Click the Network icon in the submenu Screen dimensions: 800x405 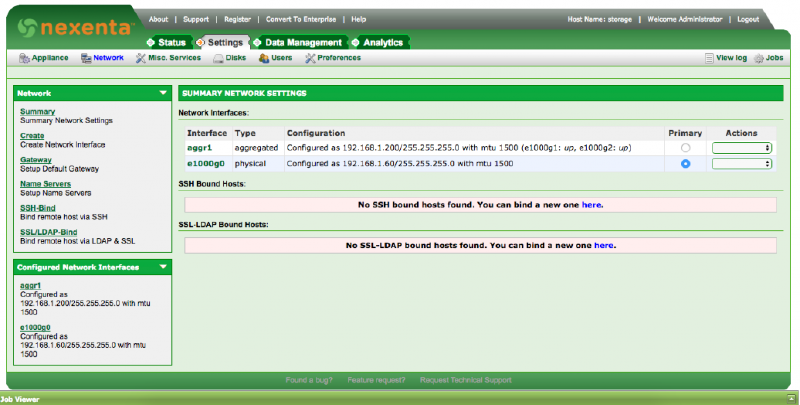[x=86, y=59]
